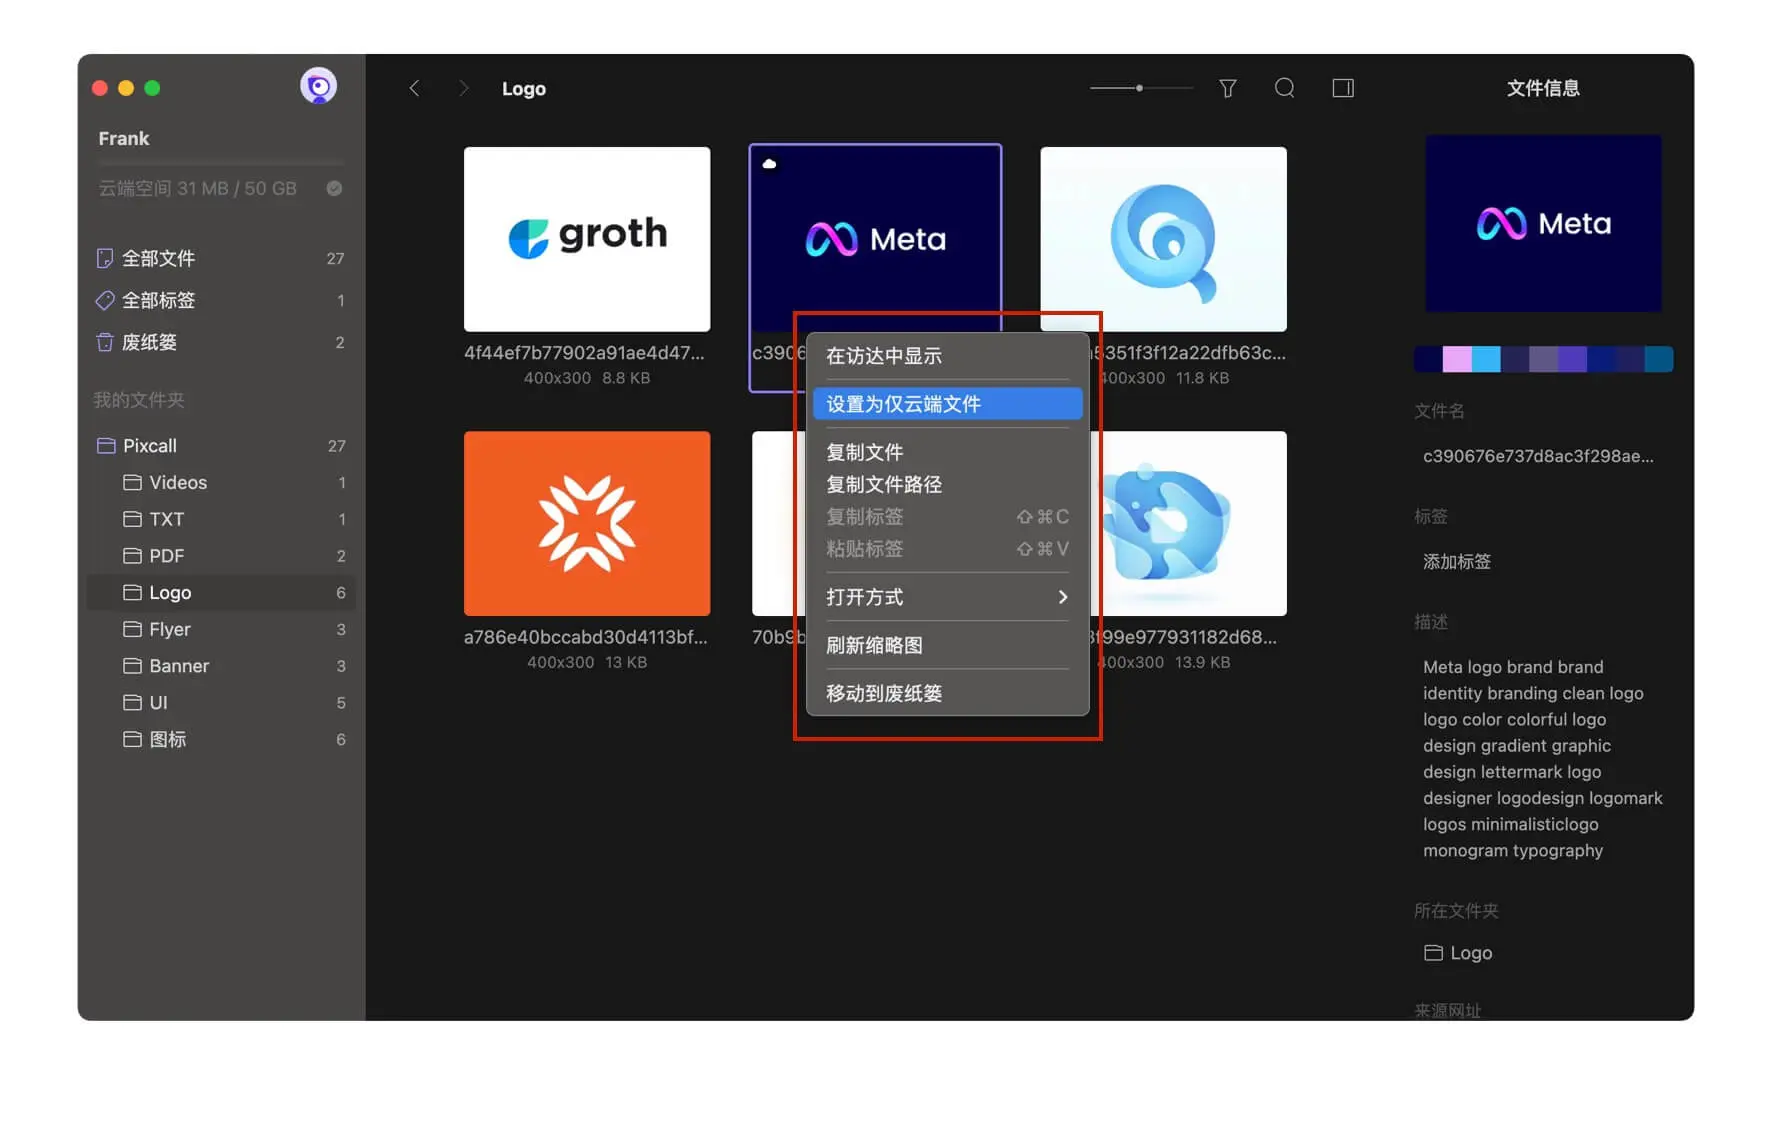Click the Logo breadcrumb title
The width and height of the screenshot is (1772, 1122).
coord(524,88)
